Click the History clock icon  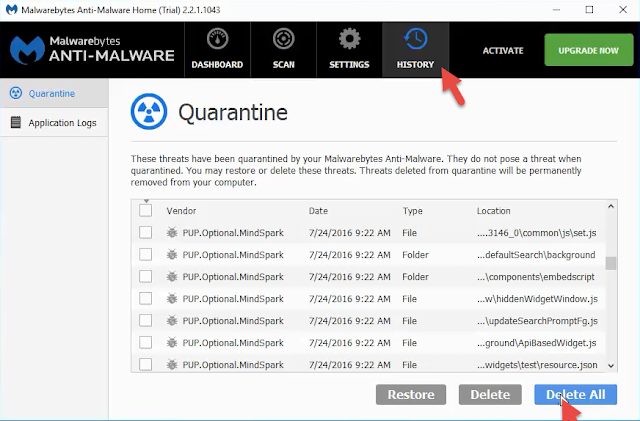pos(416,39)
